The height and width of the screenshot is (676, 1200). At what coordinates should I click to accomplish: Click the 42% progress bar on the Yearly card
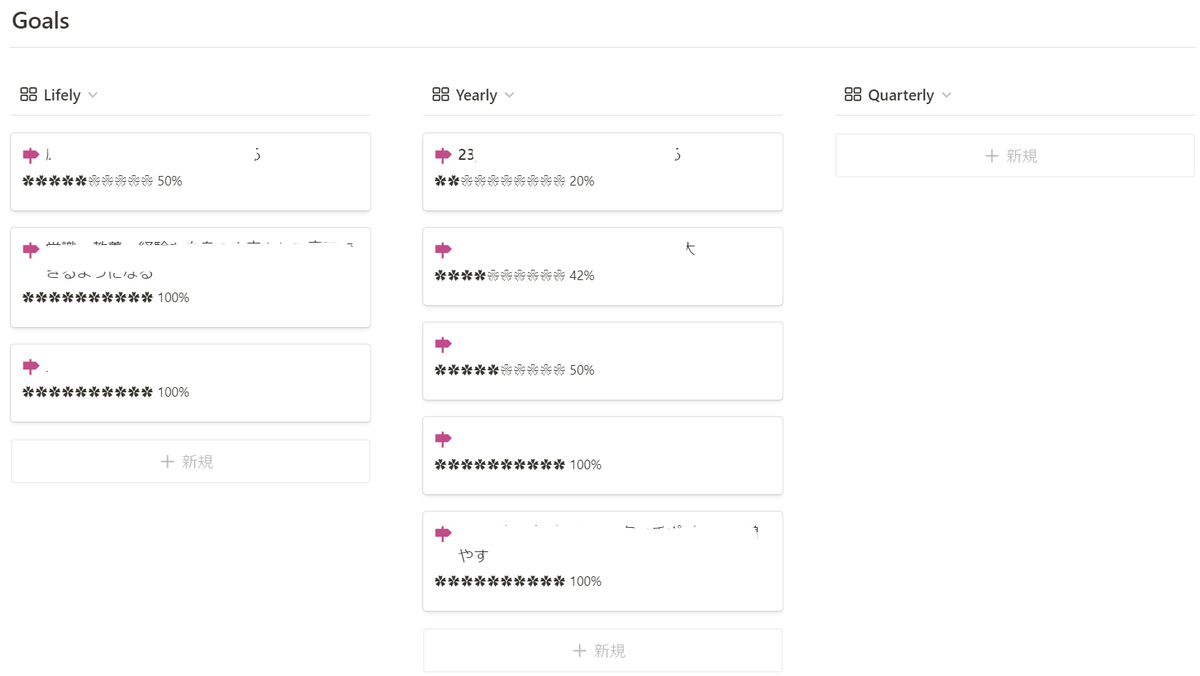click(x=500, y=276)
